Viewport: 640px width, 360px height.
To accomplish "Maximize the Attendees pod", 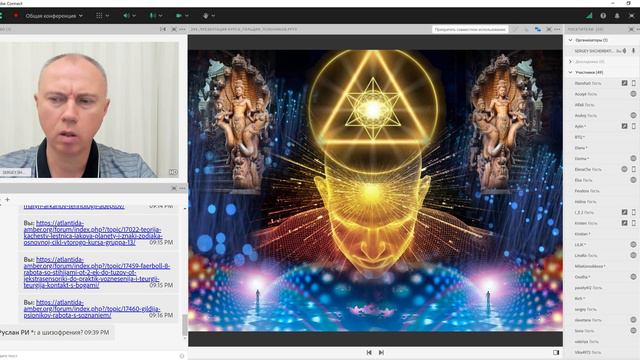I will 631,29.
